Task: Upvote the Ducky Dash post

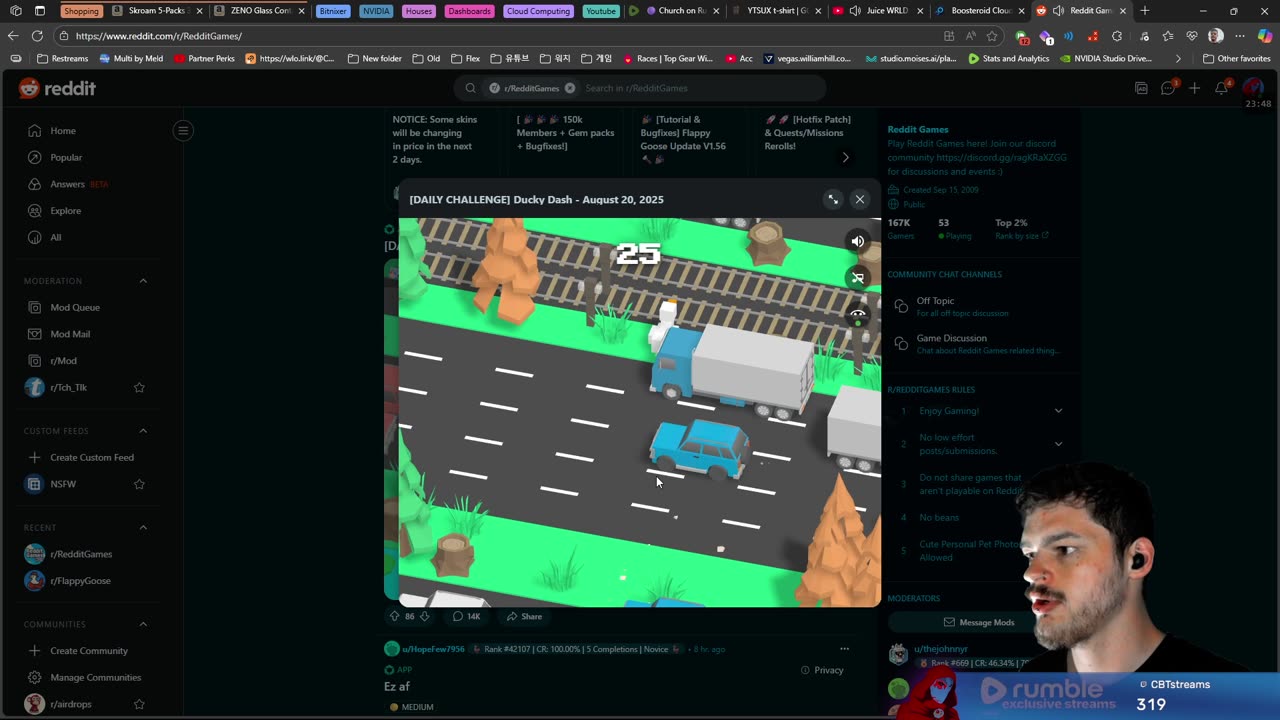Action: click(x=394, y=616)
